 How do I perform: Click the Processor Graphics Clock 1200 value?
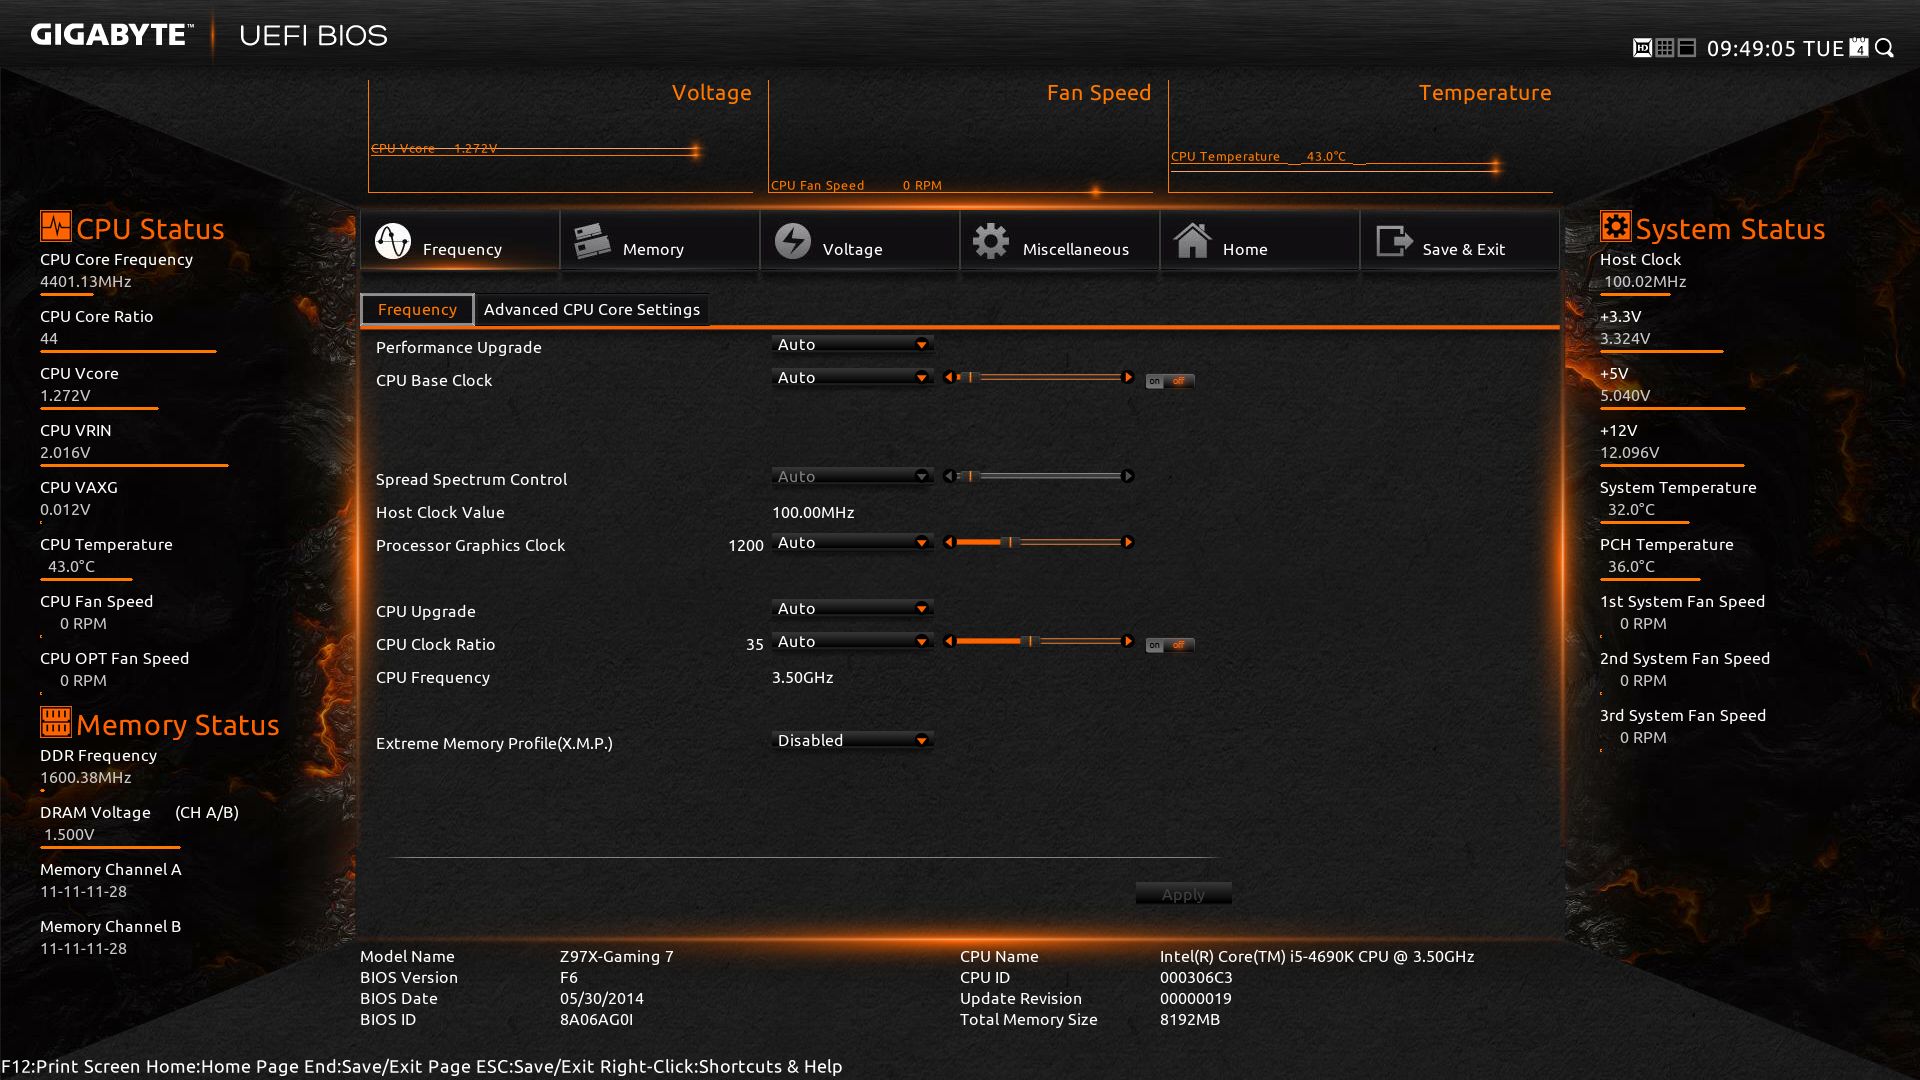746,545
